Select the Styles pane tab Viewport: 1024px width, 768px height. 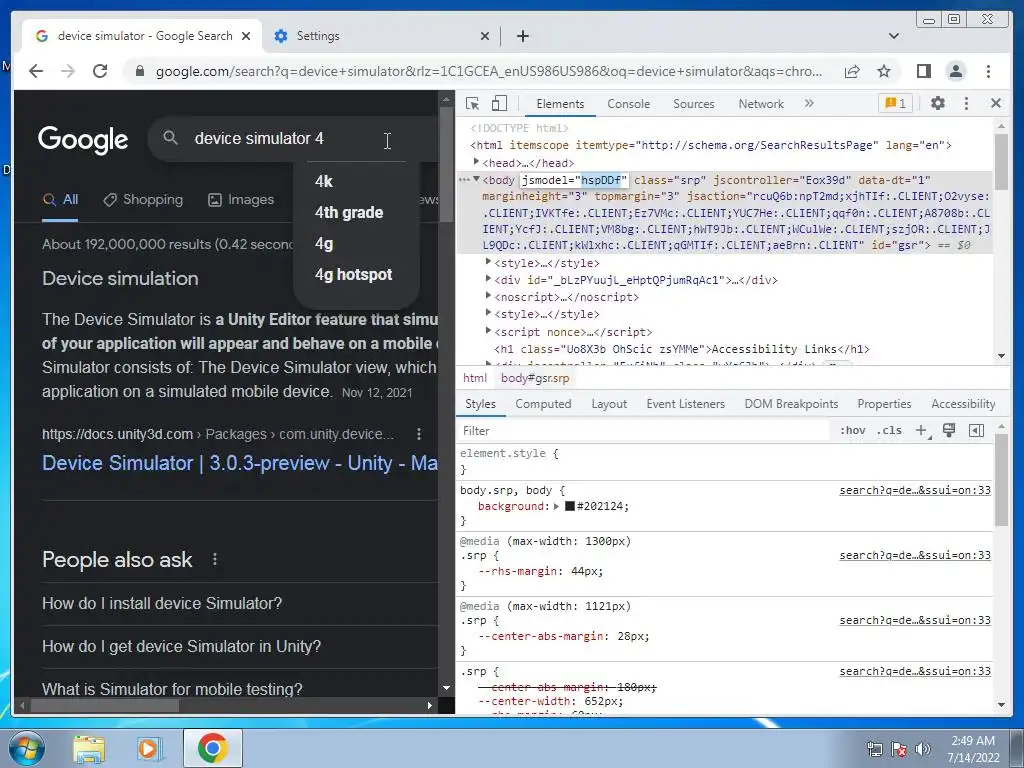[x=480, y=404]
